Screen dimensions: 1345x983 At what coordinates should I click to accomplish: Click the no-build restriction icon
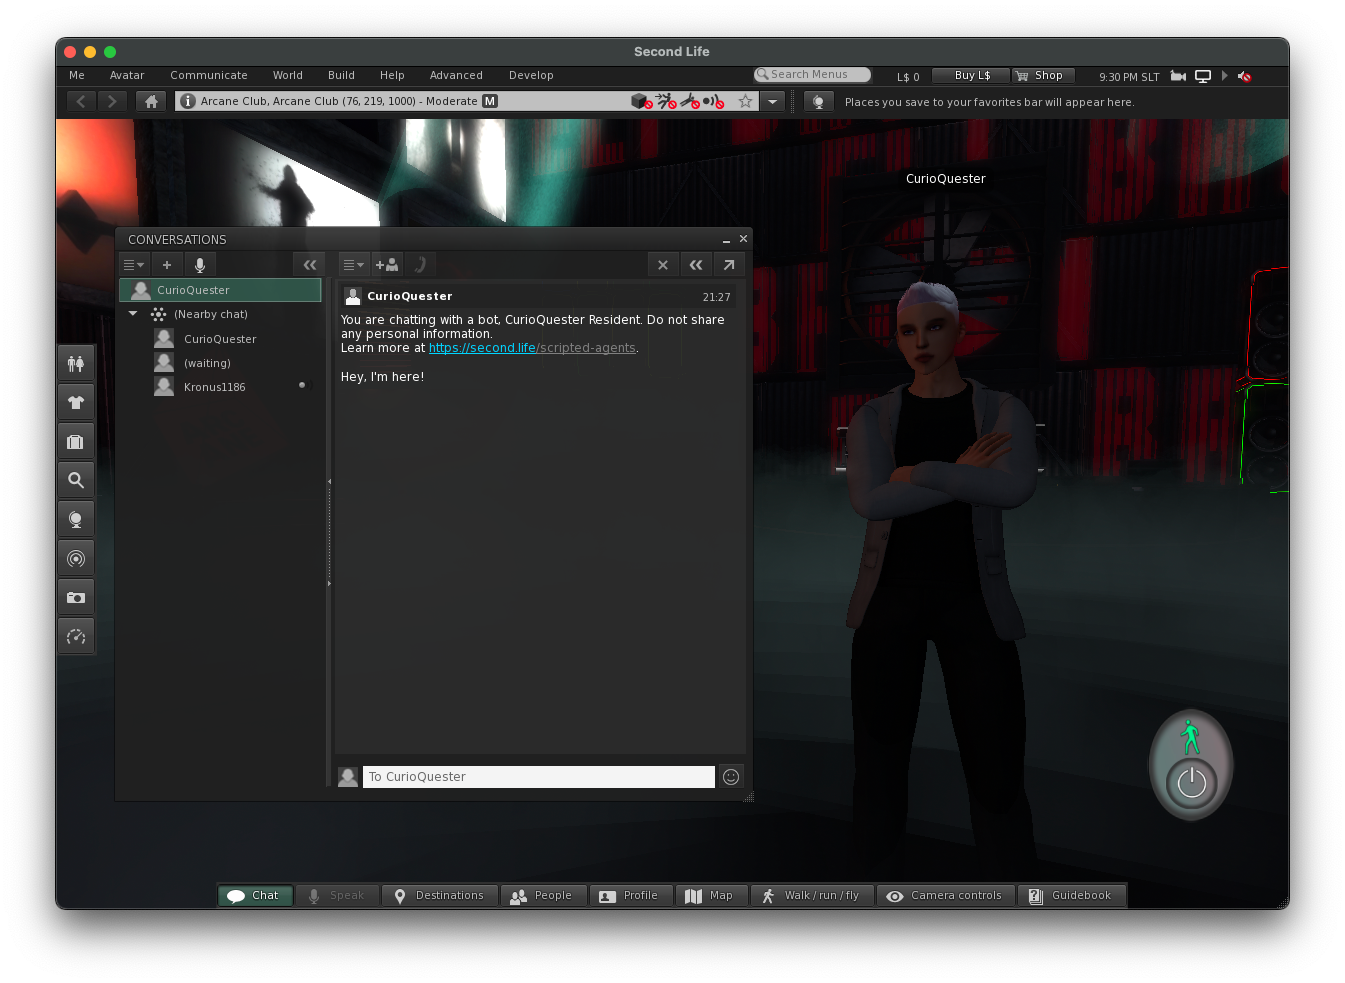pos(641,101)
